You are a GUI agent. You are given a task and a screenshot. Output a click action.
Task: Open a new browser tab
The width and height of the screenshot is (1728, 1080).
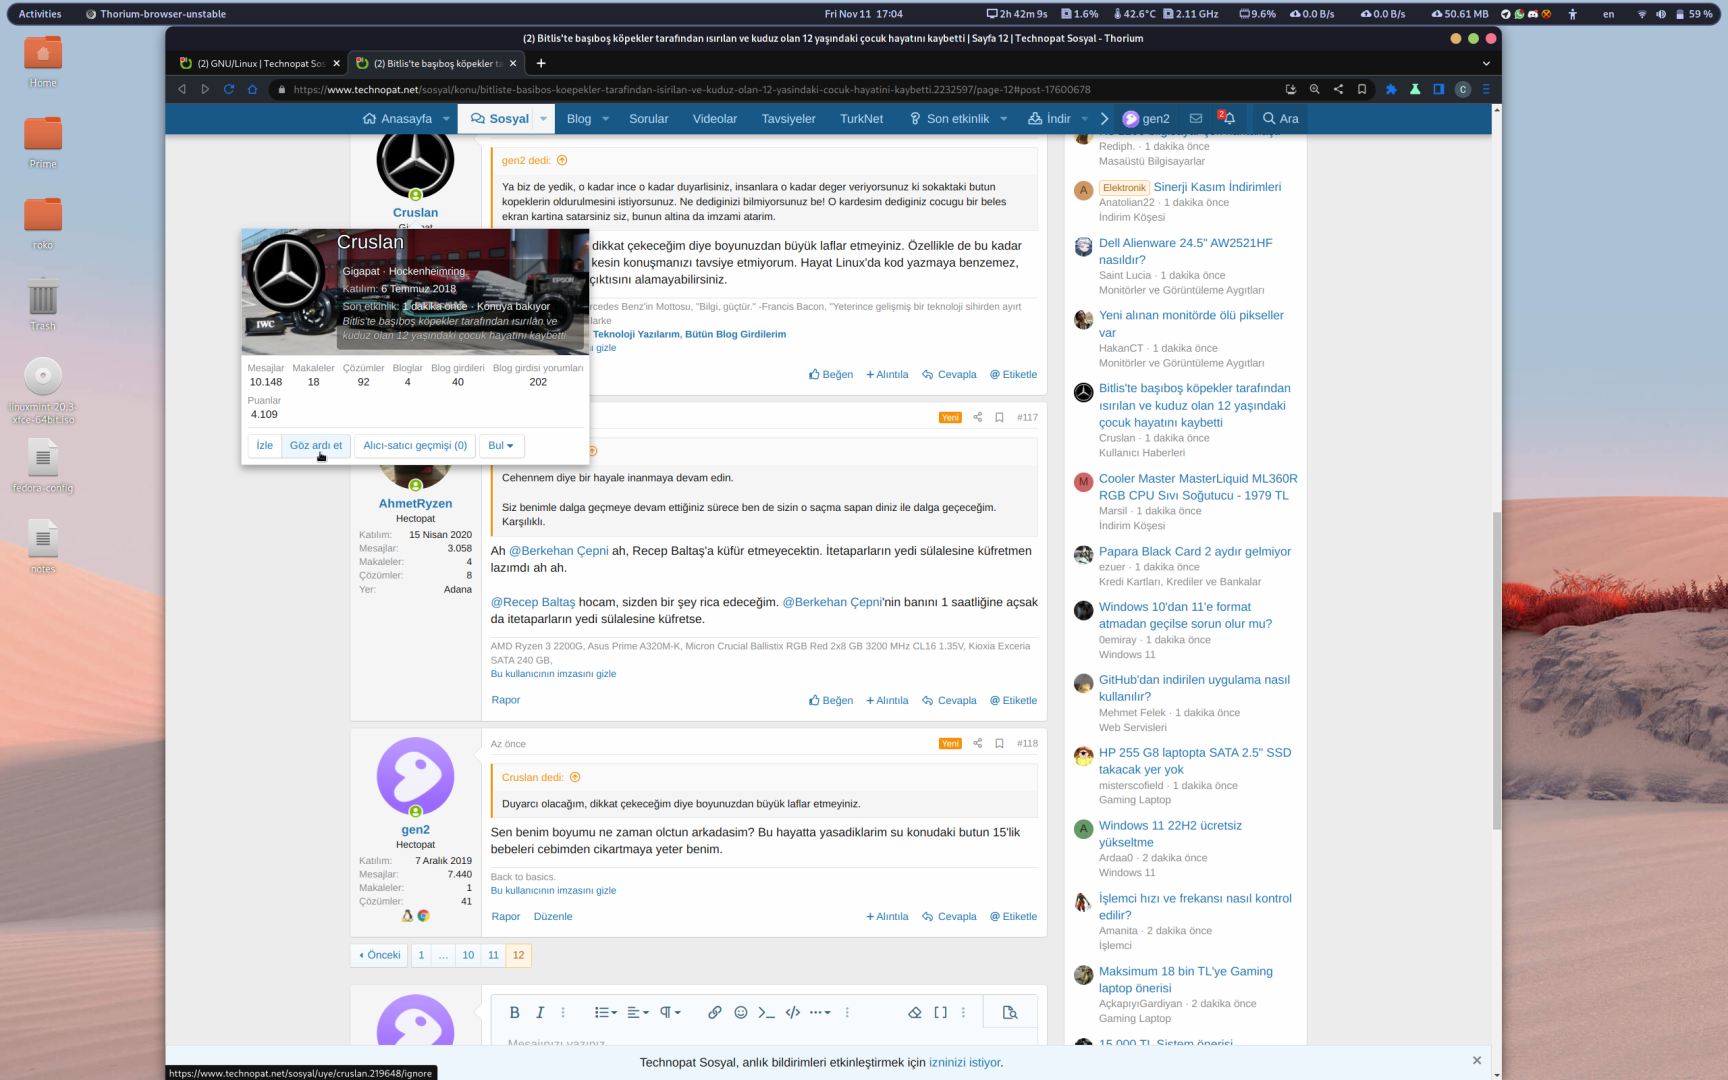click(541, 63)
